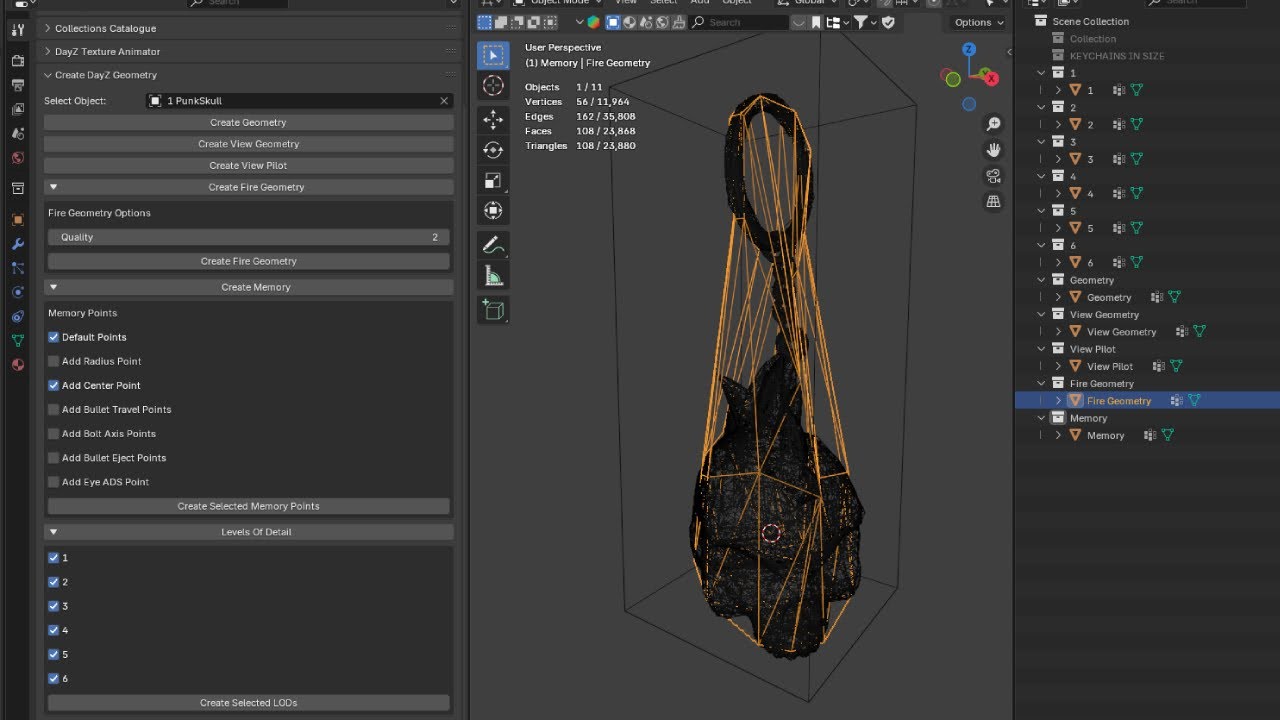Switch perspective/orthographic with the grid icon
The image size is (1280, 720).
click(993, 202)
